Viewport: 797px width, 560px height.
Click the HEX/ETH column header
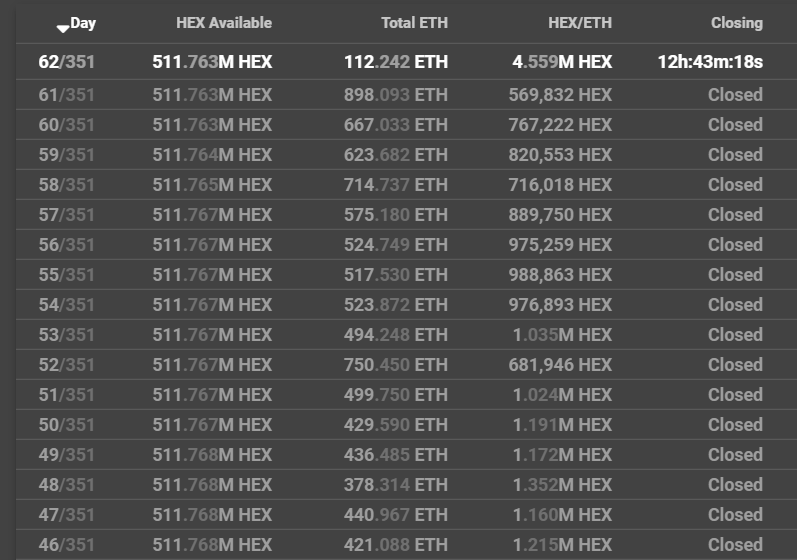[580, 23]
